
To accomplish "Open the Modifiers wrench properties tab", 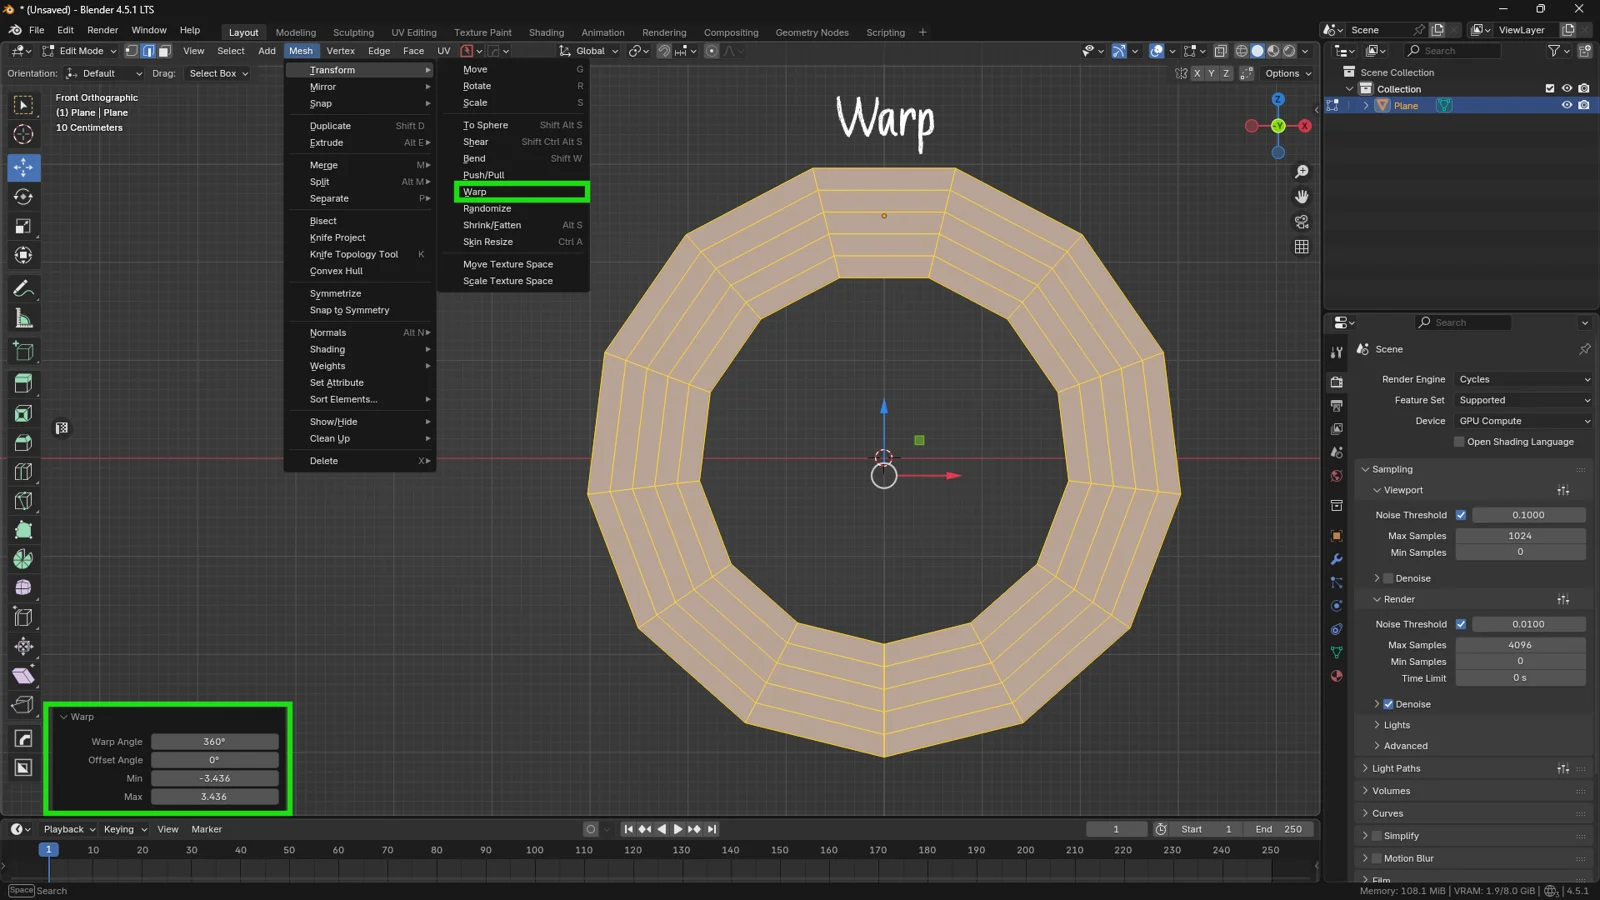I will [x=1336, y=559].
